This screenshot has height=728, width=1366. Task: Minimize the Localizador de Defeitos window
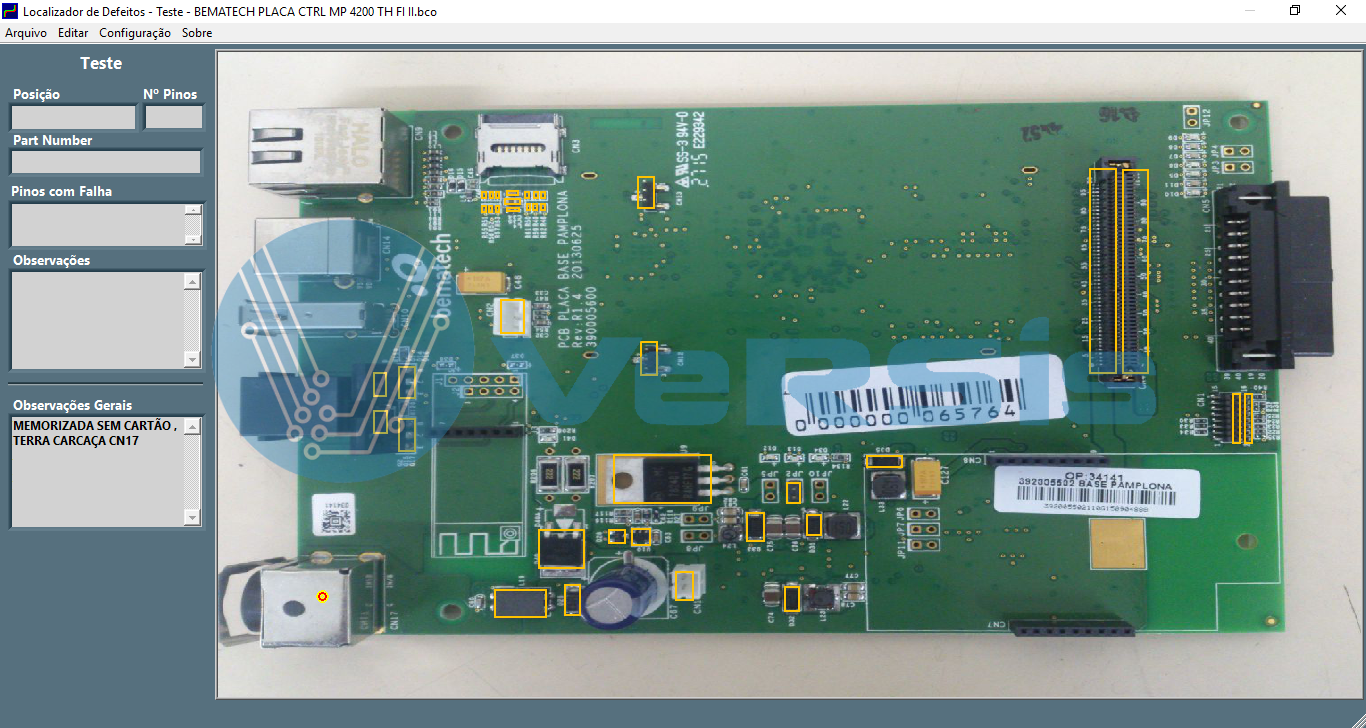click(1249, 11)
